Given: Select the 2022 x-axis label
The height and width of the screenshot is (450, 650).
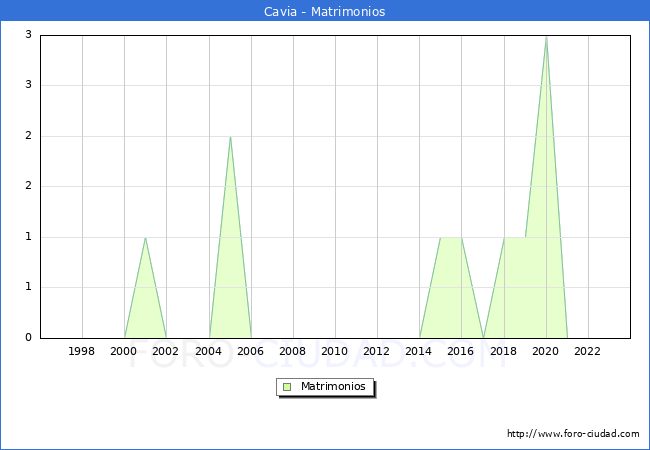Looking at the screenshot, I should pos(587,351).
